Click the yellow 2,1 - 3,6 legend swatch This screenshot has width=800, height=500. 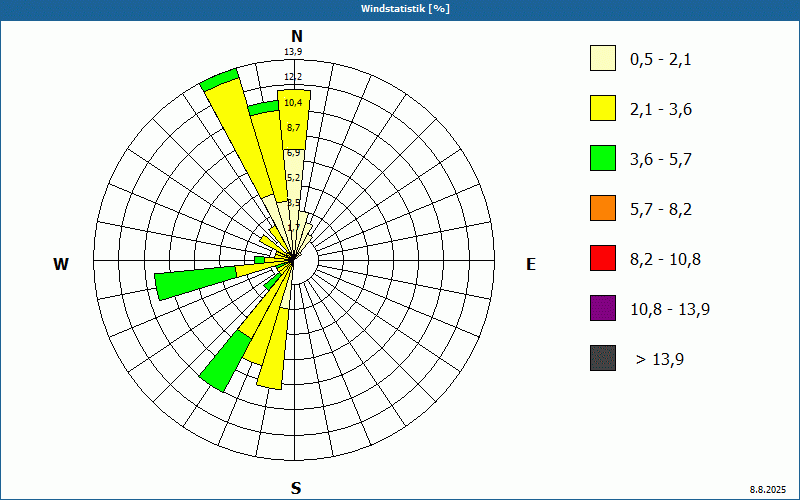pyautogui.click(x=603, y=108)
